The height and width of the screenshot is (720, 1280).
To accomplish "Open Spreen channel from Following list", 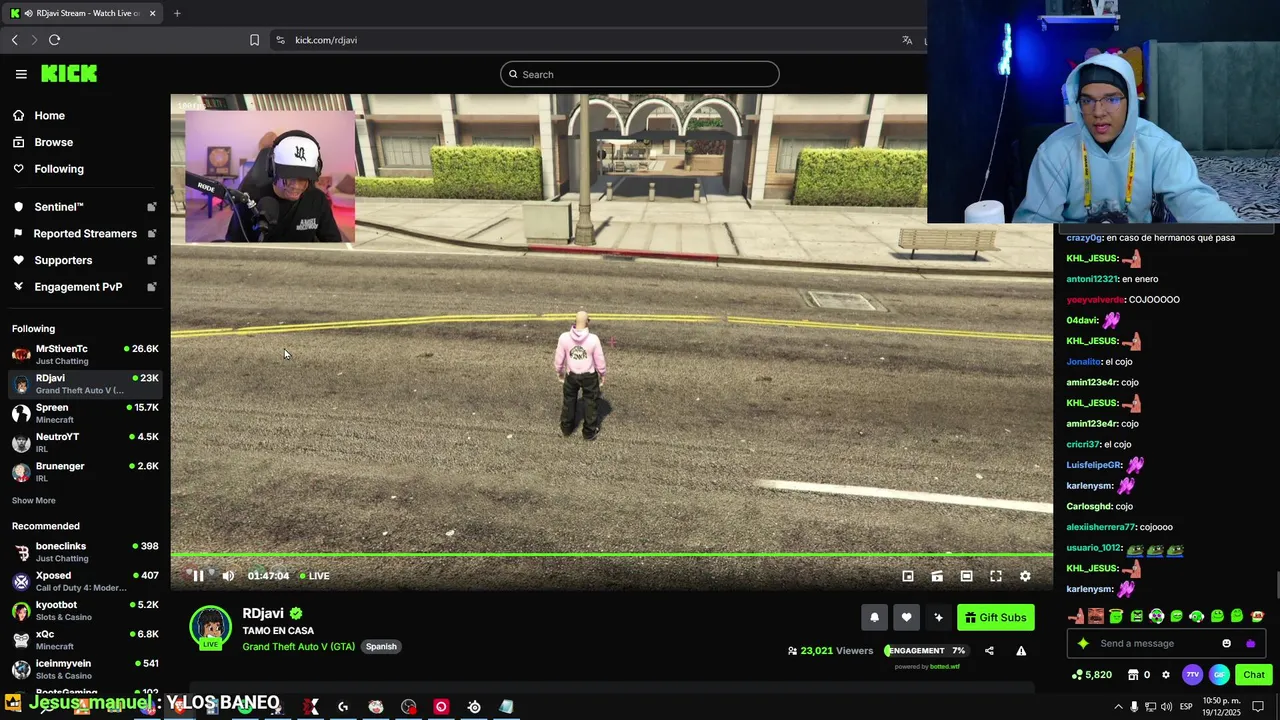I will pos(85,413).
